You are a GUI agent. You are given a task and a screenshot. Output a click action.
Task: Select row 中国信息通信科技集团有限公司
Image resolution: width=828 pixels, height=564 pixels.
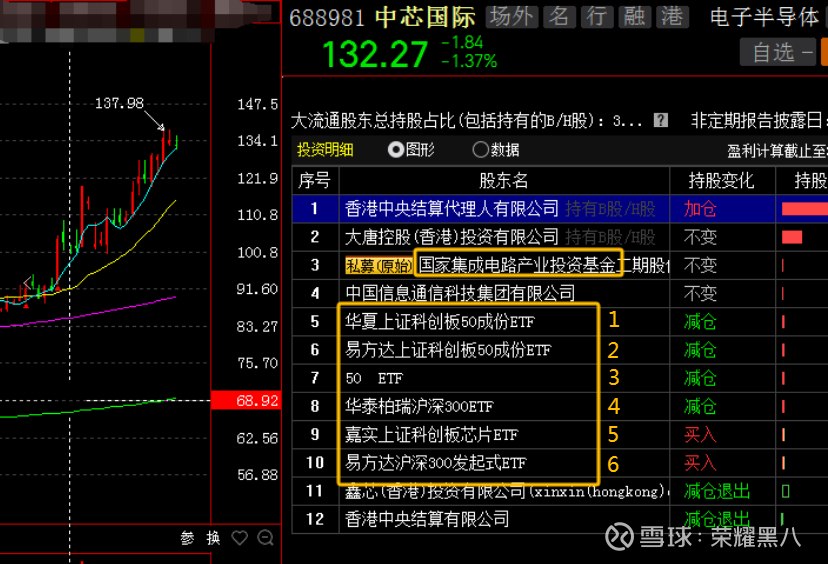coord(560,294)
